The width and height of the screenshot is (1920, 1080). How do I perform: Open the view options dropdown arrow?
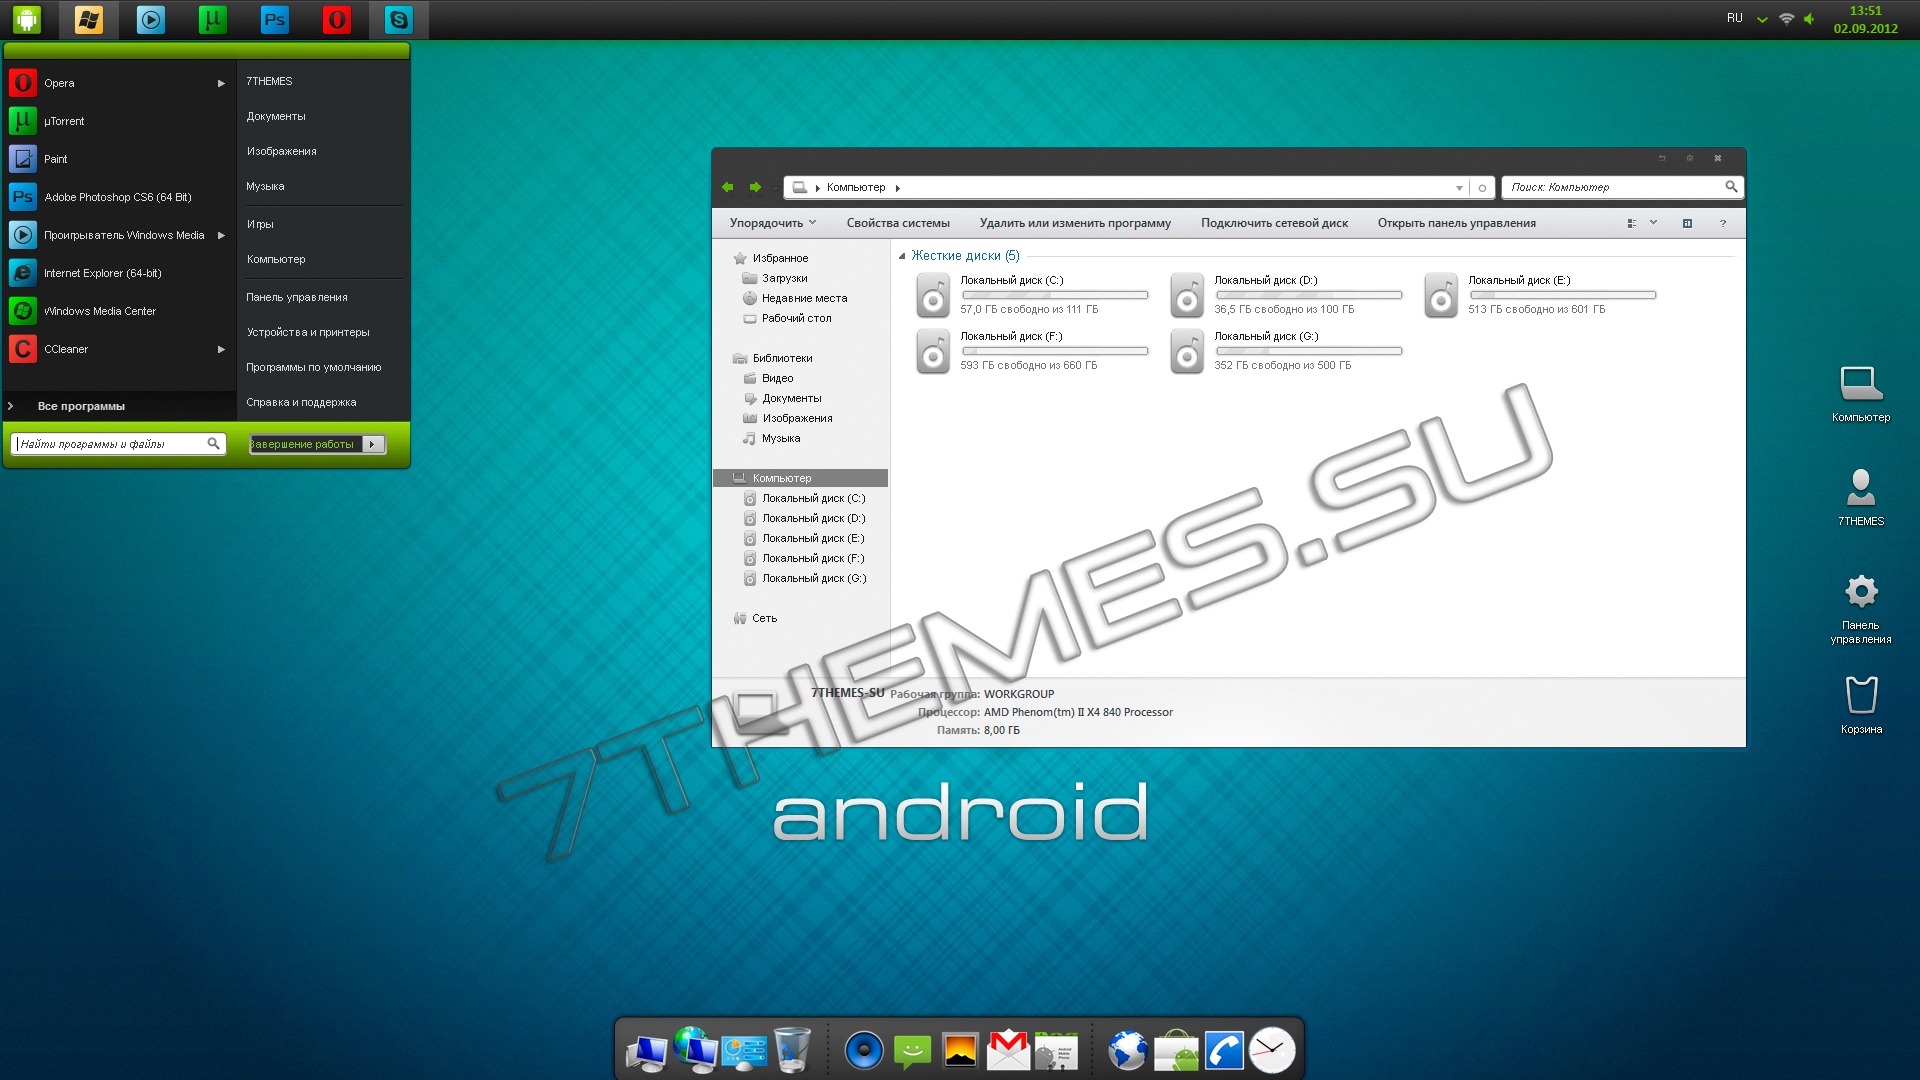point(1654,222)
